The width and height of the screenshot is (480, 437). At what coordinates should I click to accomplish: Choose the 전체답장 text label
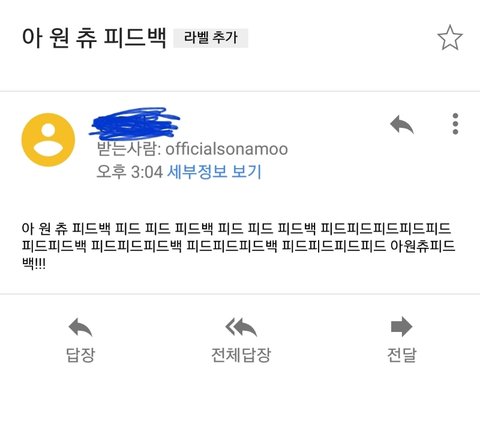[241, 355]
